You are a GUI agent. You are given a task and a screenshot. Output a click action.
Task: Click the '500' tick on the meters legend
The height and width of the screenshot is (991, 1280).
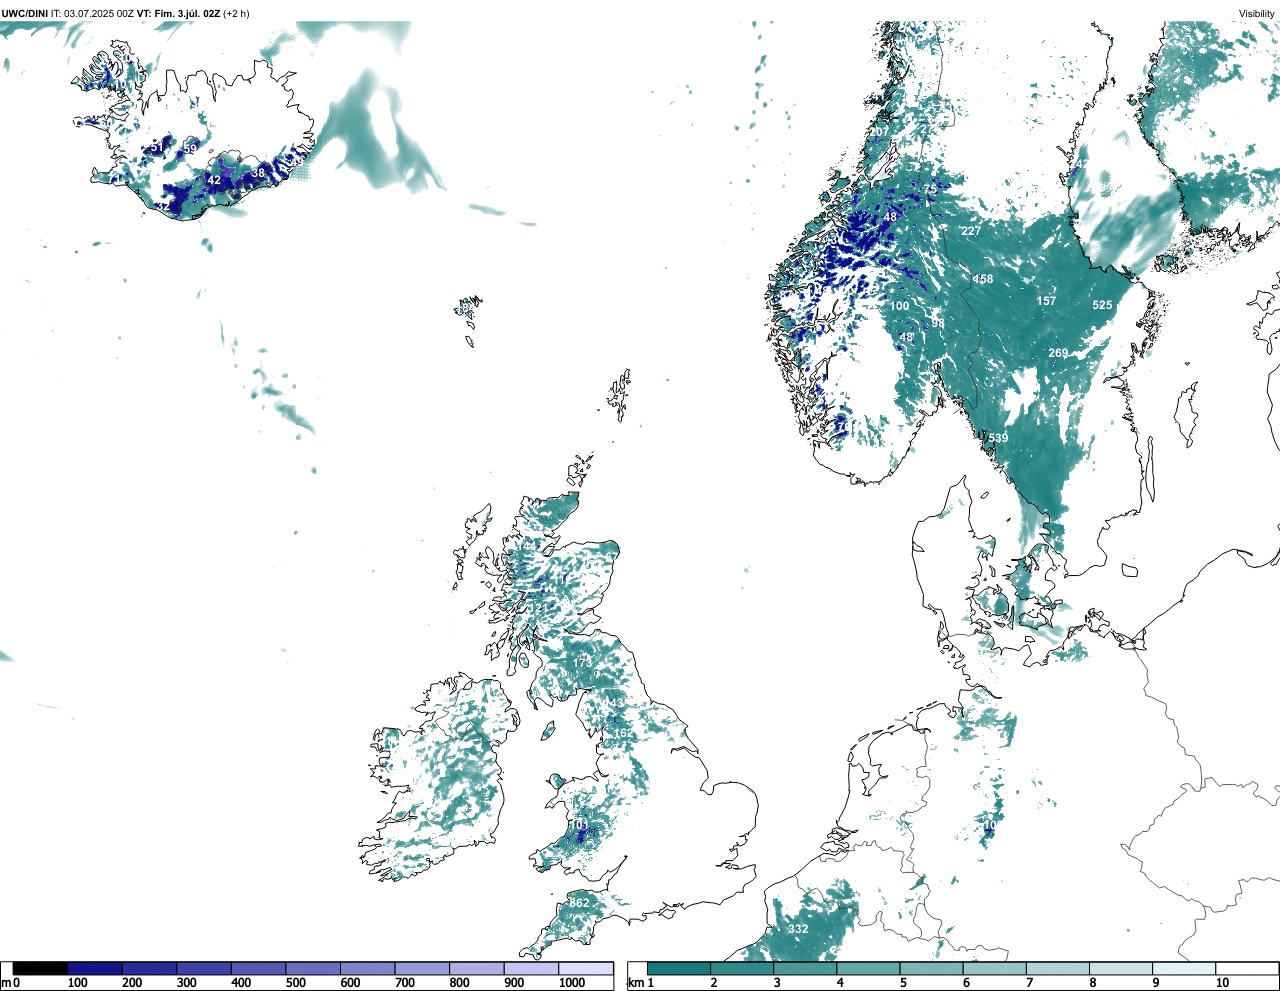(x=296, y=983)
